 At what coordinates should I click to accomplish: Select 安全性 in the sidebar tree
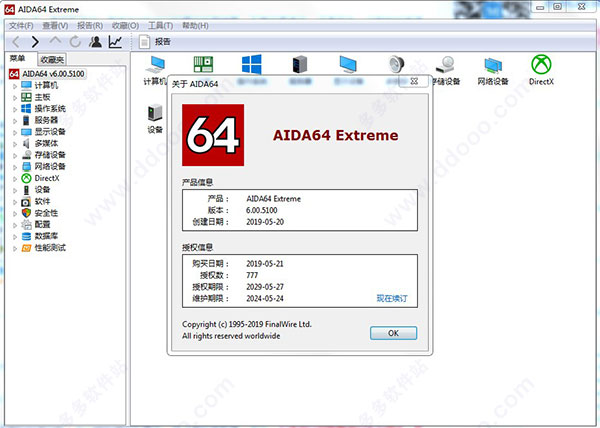pos(46,213)
